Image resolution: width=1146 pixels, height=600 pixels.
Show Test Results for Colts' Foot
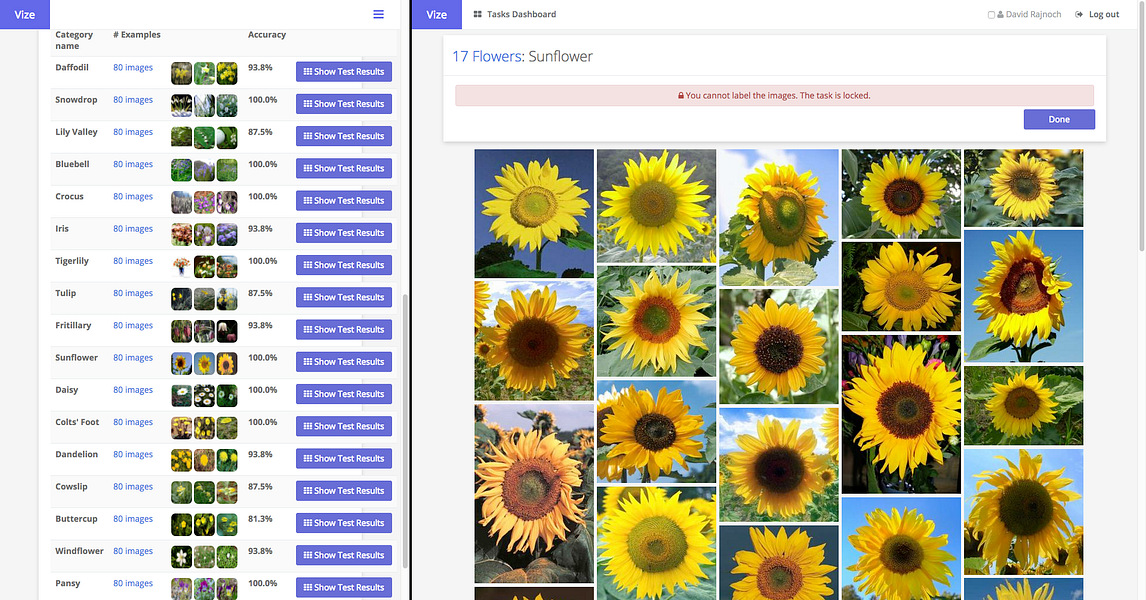point(344,426)
